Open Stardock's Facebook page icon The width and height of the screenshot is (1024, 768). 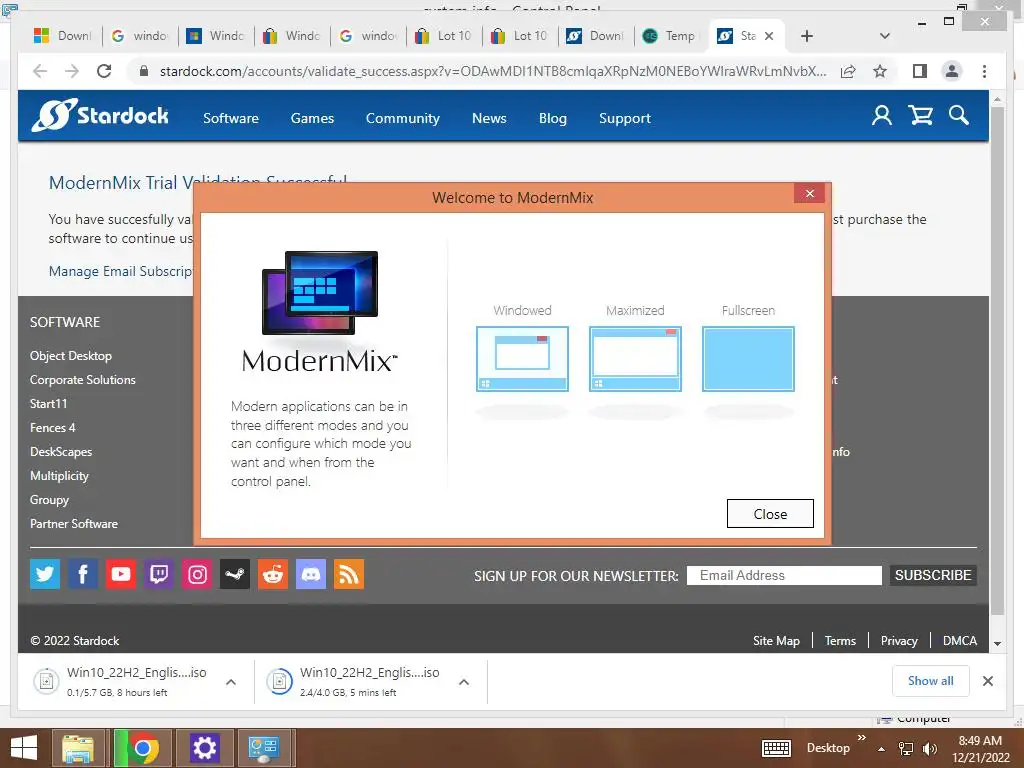tap(83, 574)
